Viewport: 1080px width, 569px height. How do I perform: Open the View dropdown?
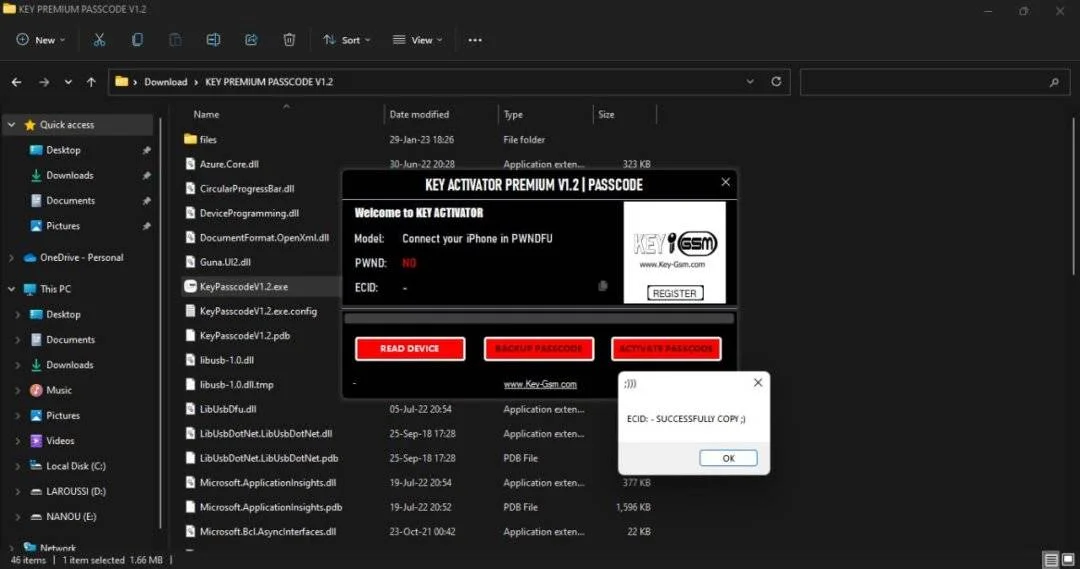coord(417,40)
